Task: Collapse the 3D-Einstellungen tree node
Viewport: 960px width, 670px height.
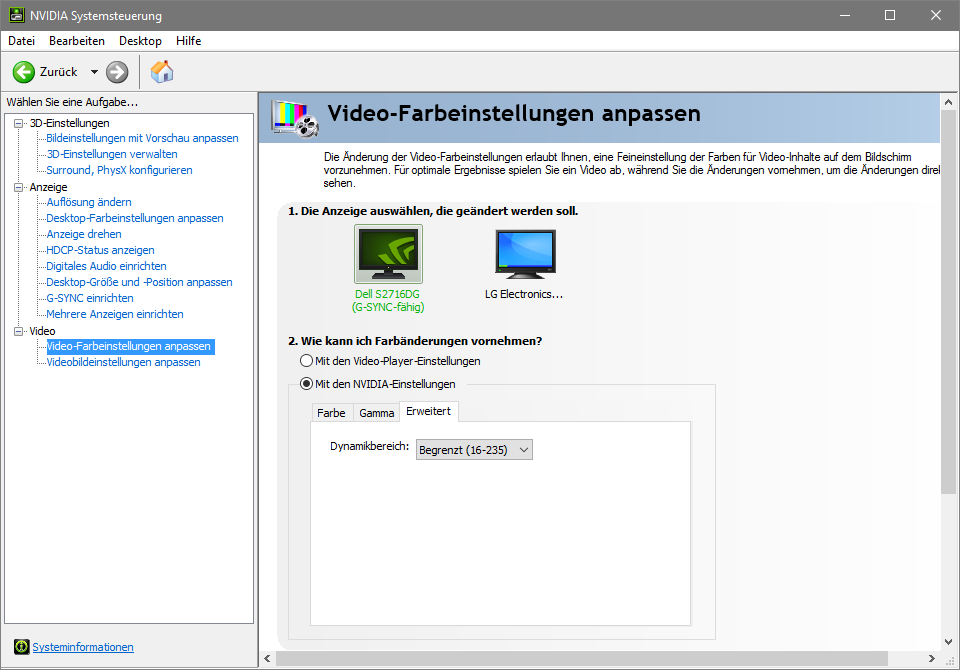Action: [18, 123]
